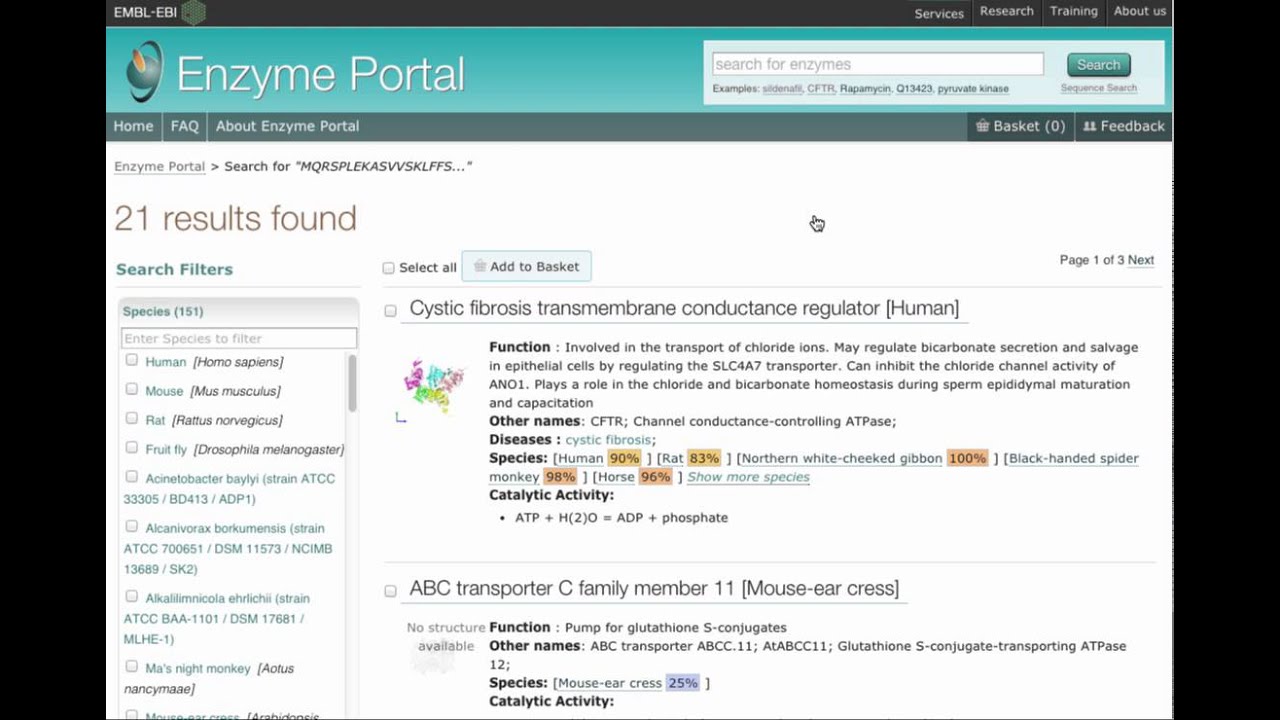This screenshot has height=720, width=1280.
Task: Select the ABC transporter C family member 11 checkbox
Action: [x=391, y=591]
